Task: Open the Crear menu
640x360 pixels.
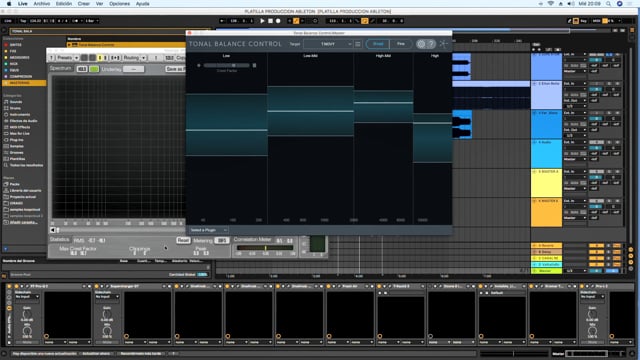Action: pos(84,4)
